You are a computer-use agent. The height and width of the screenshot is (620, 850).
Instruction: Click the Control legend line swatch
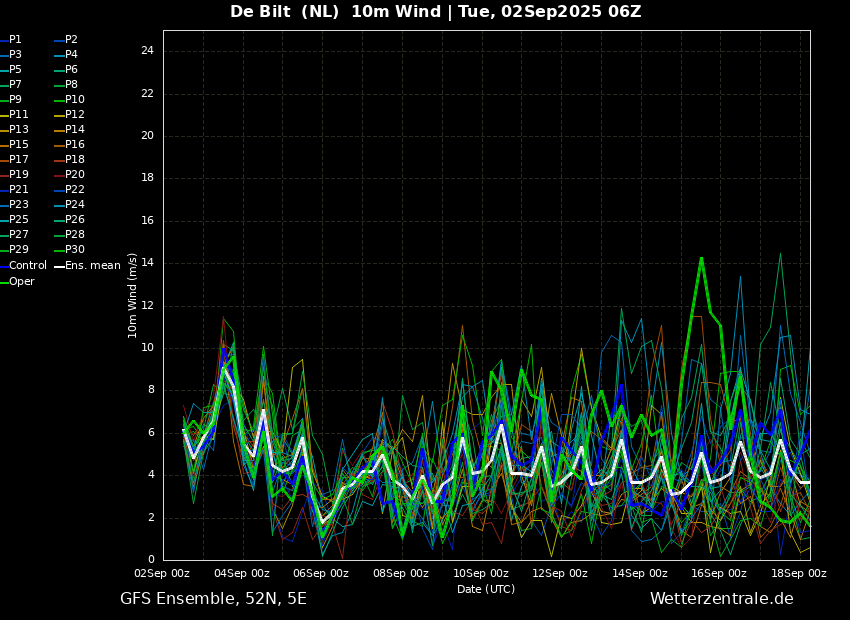[4, 266]
